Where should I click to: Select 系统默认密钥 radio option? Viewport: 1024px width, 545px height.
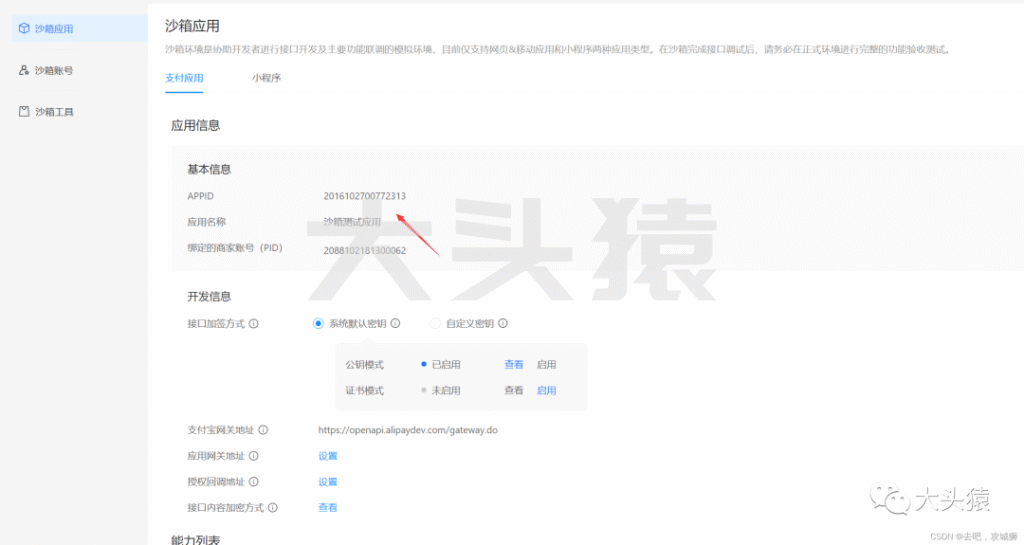point(318,323)
